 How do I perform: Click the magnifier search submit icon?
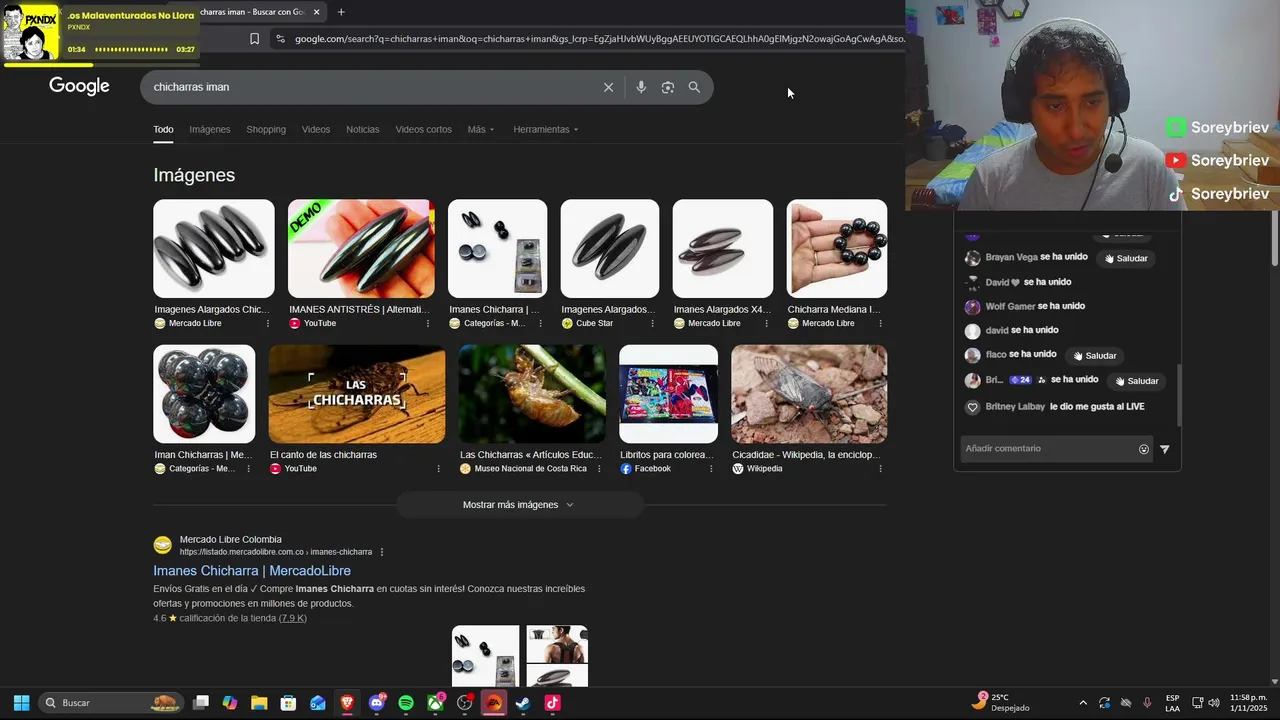[x=694, y=87]
